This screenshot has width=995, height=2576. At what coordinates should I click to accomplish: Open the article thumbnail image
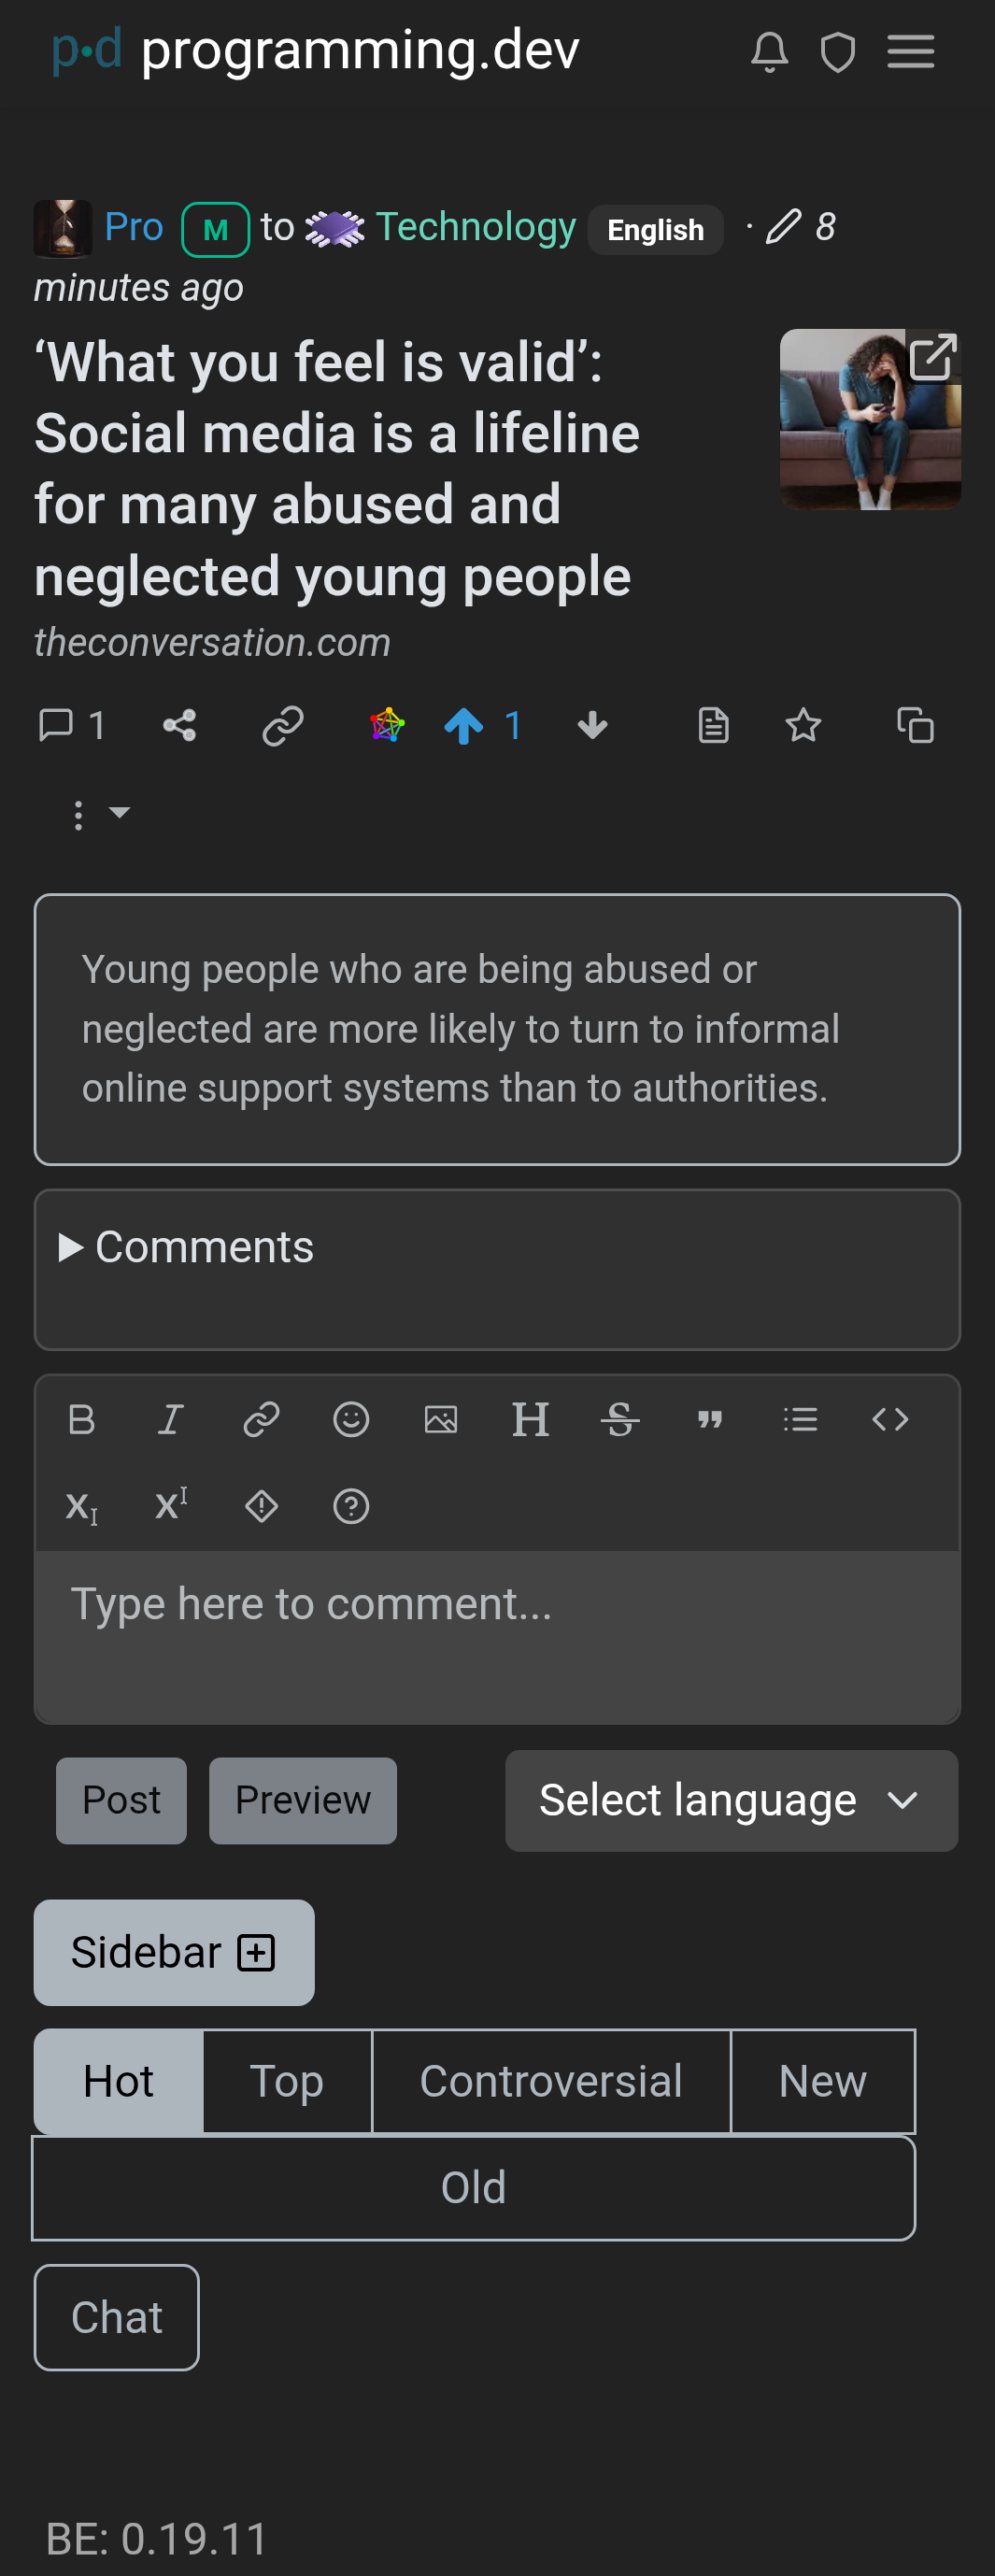870,419
